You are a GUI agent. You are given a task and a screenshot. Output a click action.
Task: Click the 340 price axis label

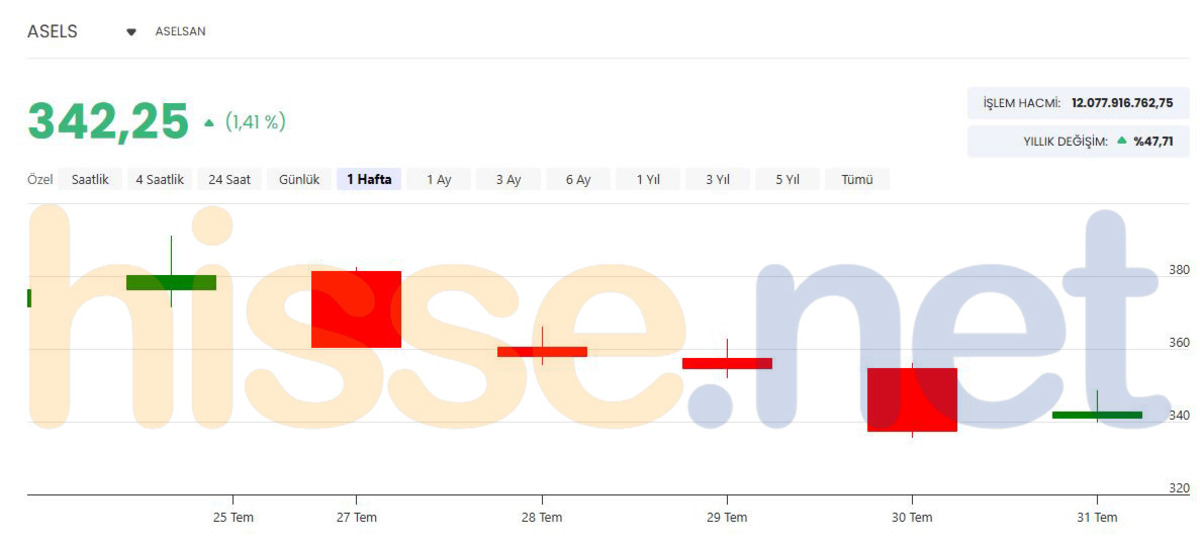coord(1179,415)
